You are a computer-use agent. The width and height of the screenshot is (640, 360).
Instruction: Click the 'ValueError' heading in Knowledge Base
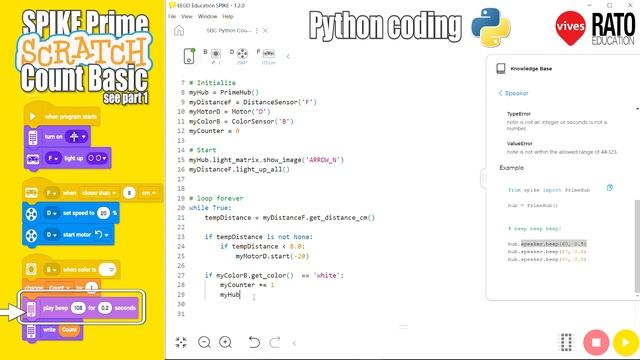tap(520, 143)
